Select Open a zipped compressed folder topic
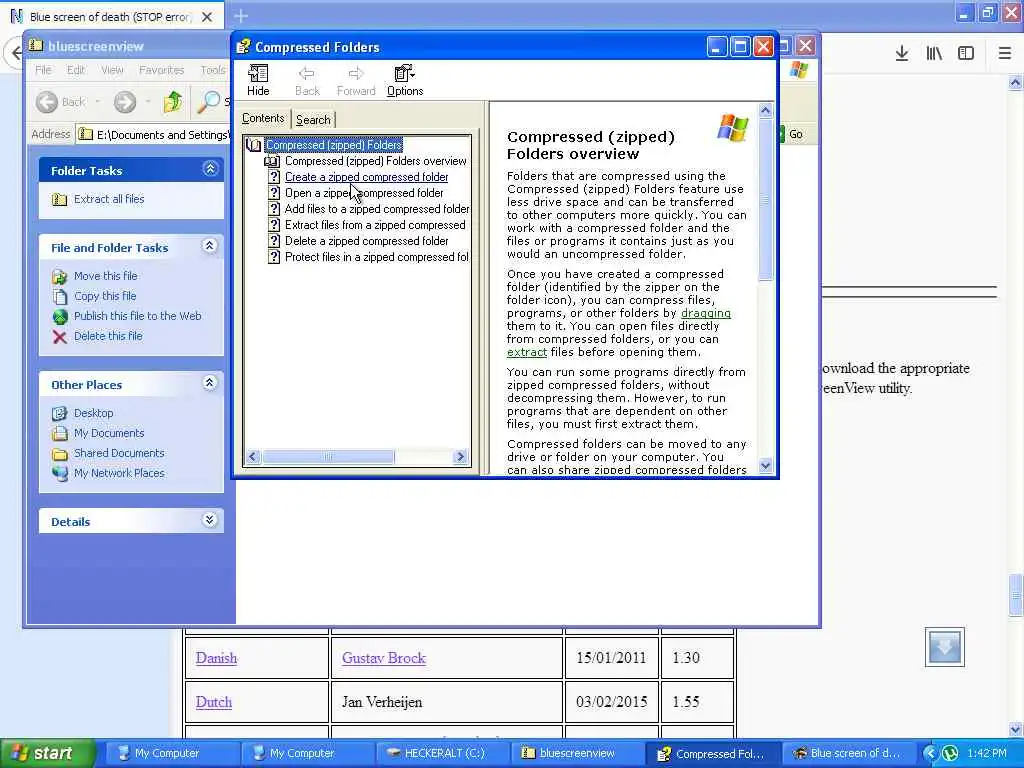 pyautogui.click(x=364, y=193)
